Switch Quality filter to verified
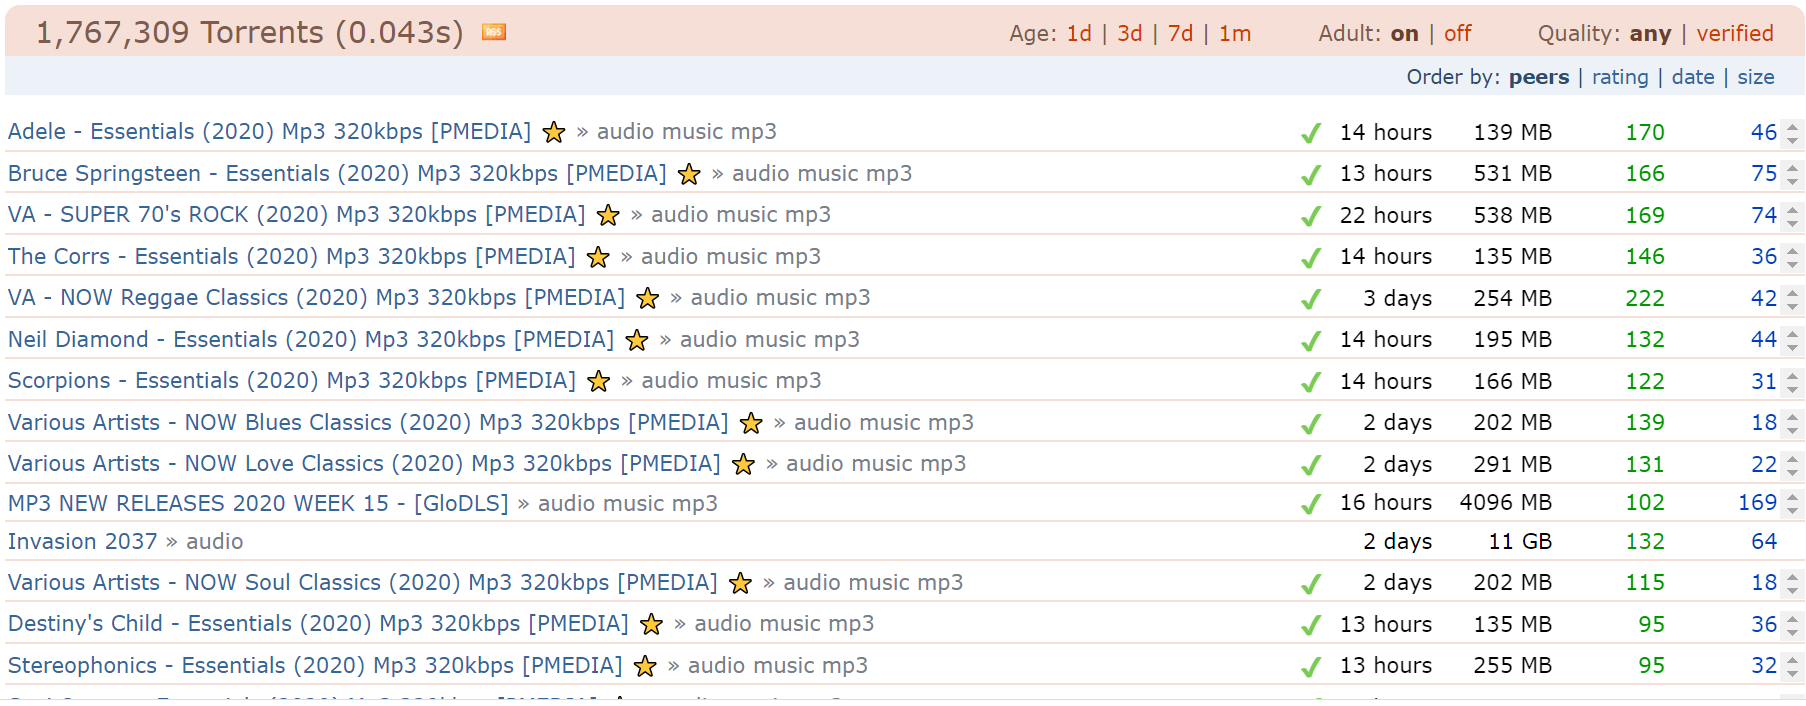1806x706 pixels. coord(1734,33)
